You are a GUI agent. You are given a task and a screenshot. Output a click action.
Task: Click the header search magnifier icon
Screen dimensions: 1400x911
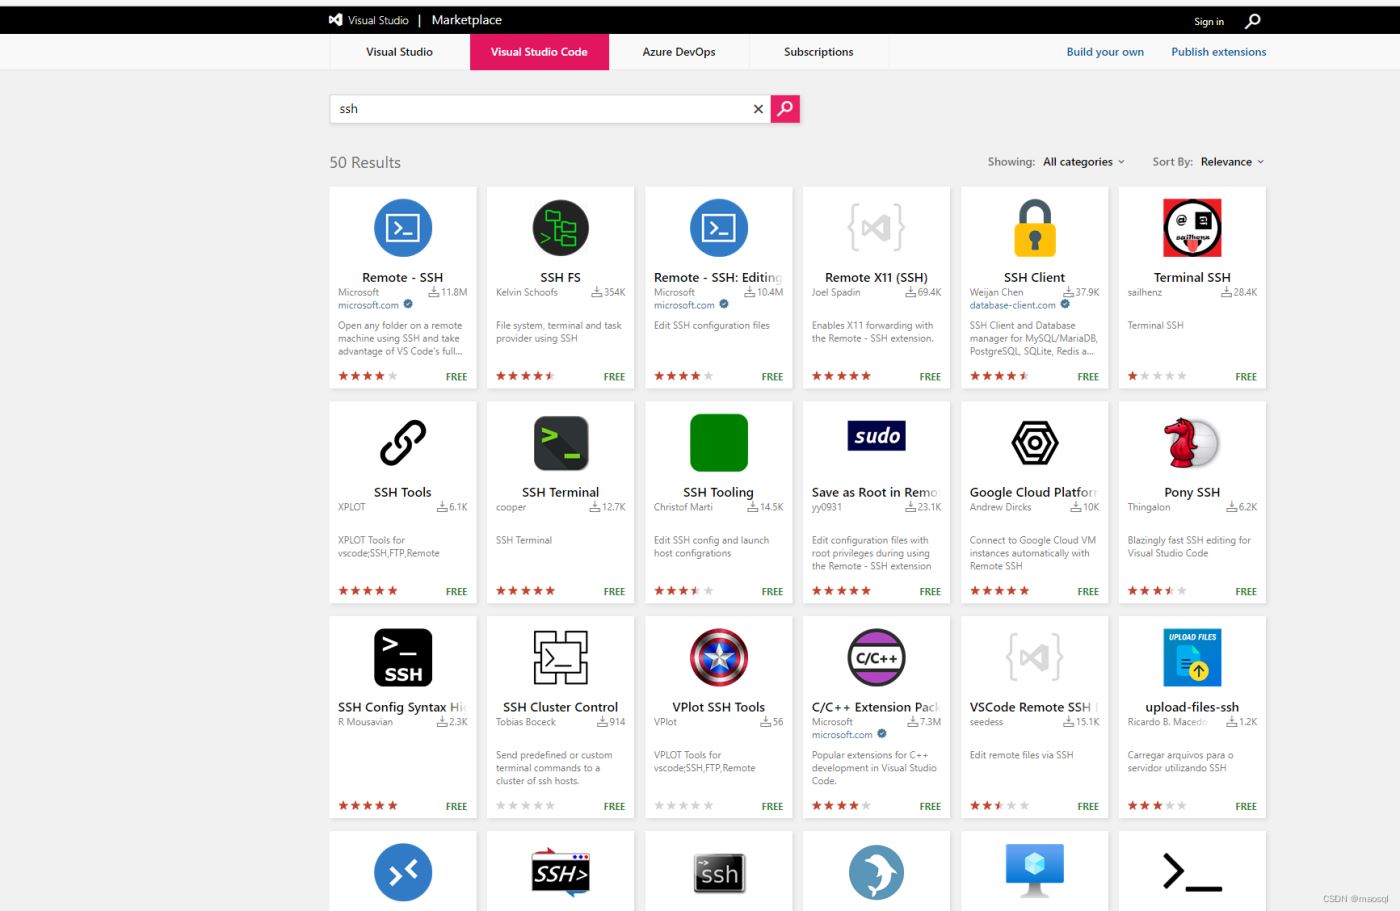point(1253,21)
